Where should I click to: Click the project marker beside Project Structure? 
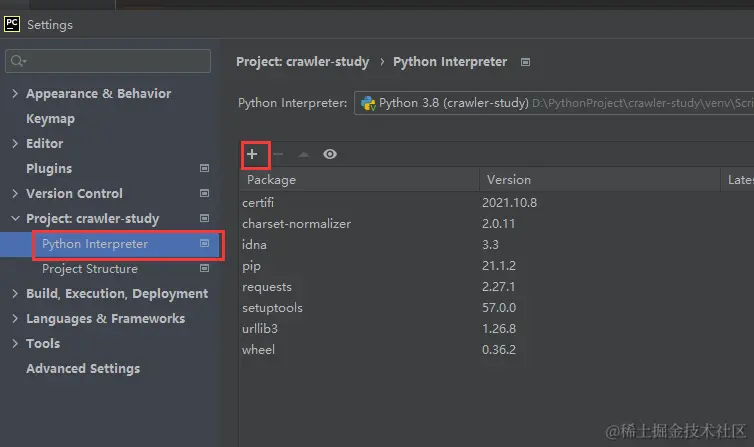pyautogui.click(x=204, y=268)
